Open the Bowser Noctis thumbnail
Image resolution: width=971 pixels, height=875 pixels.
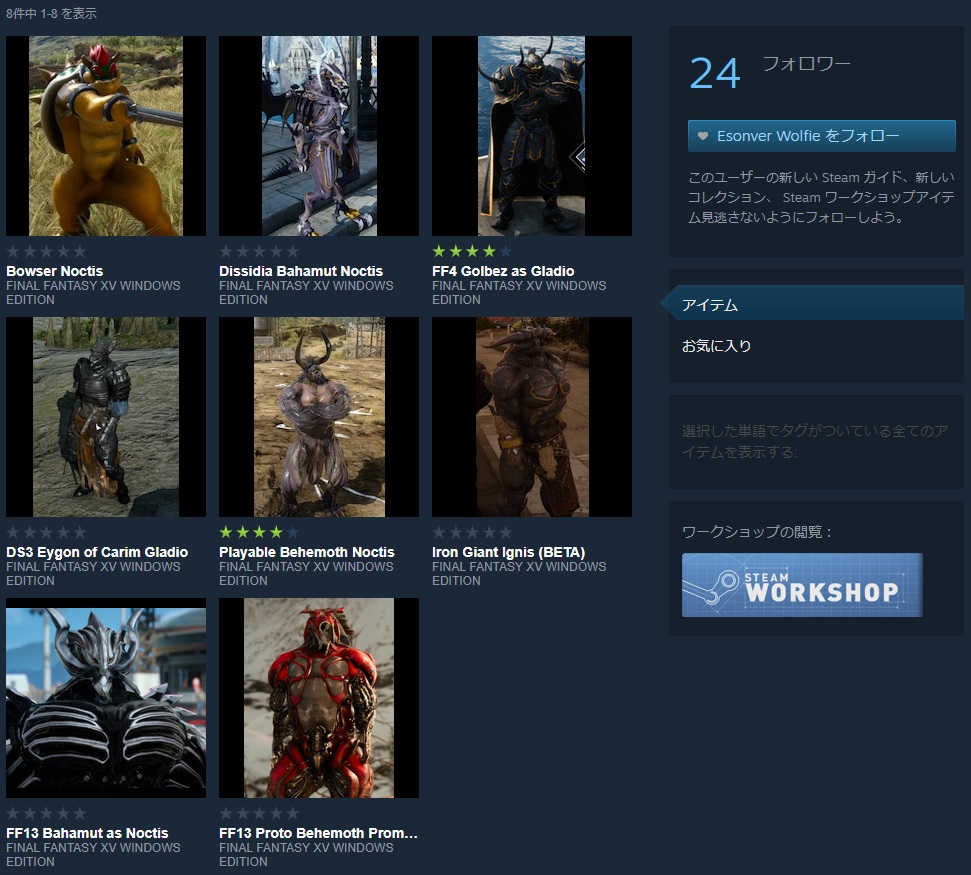pyautogui.click(x=106, y=136)
